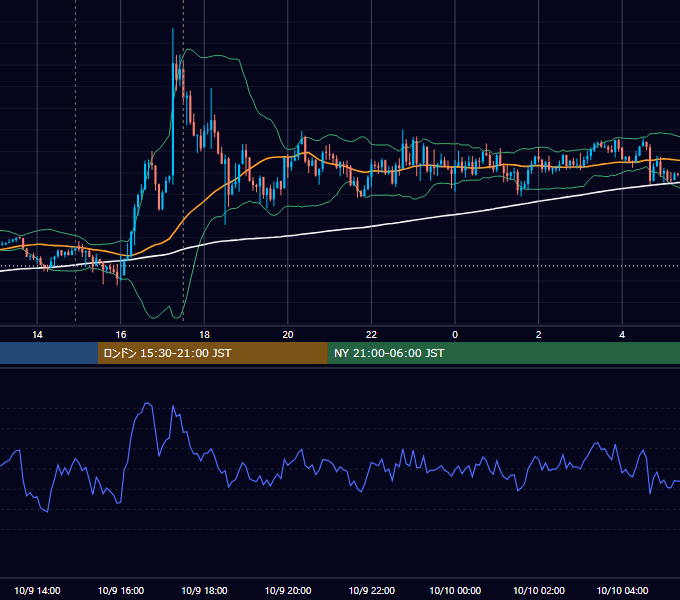
Task: Select the London 15:30-21:00 JST session band
Action: (212, 353)
